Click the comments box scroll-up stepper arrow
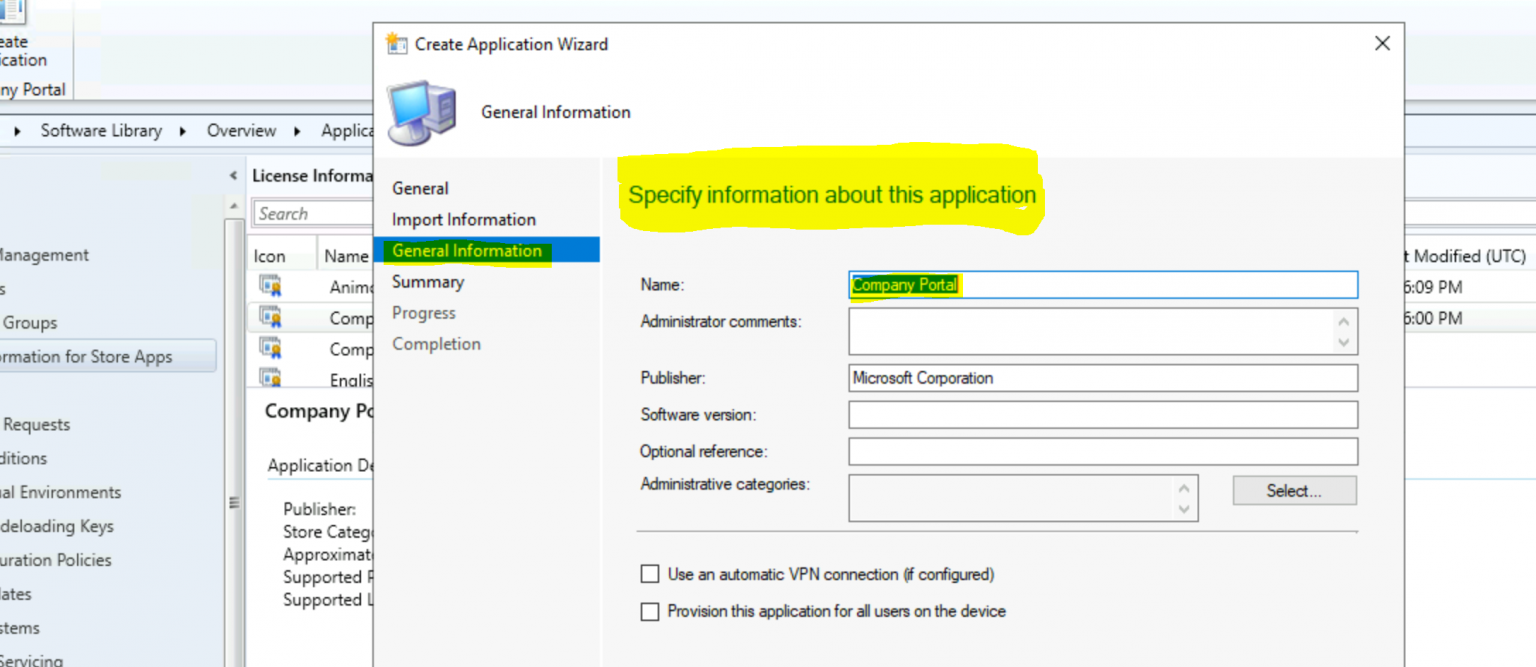The image size is (1536, 667). tap(1344, 322)
